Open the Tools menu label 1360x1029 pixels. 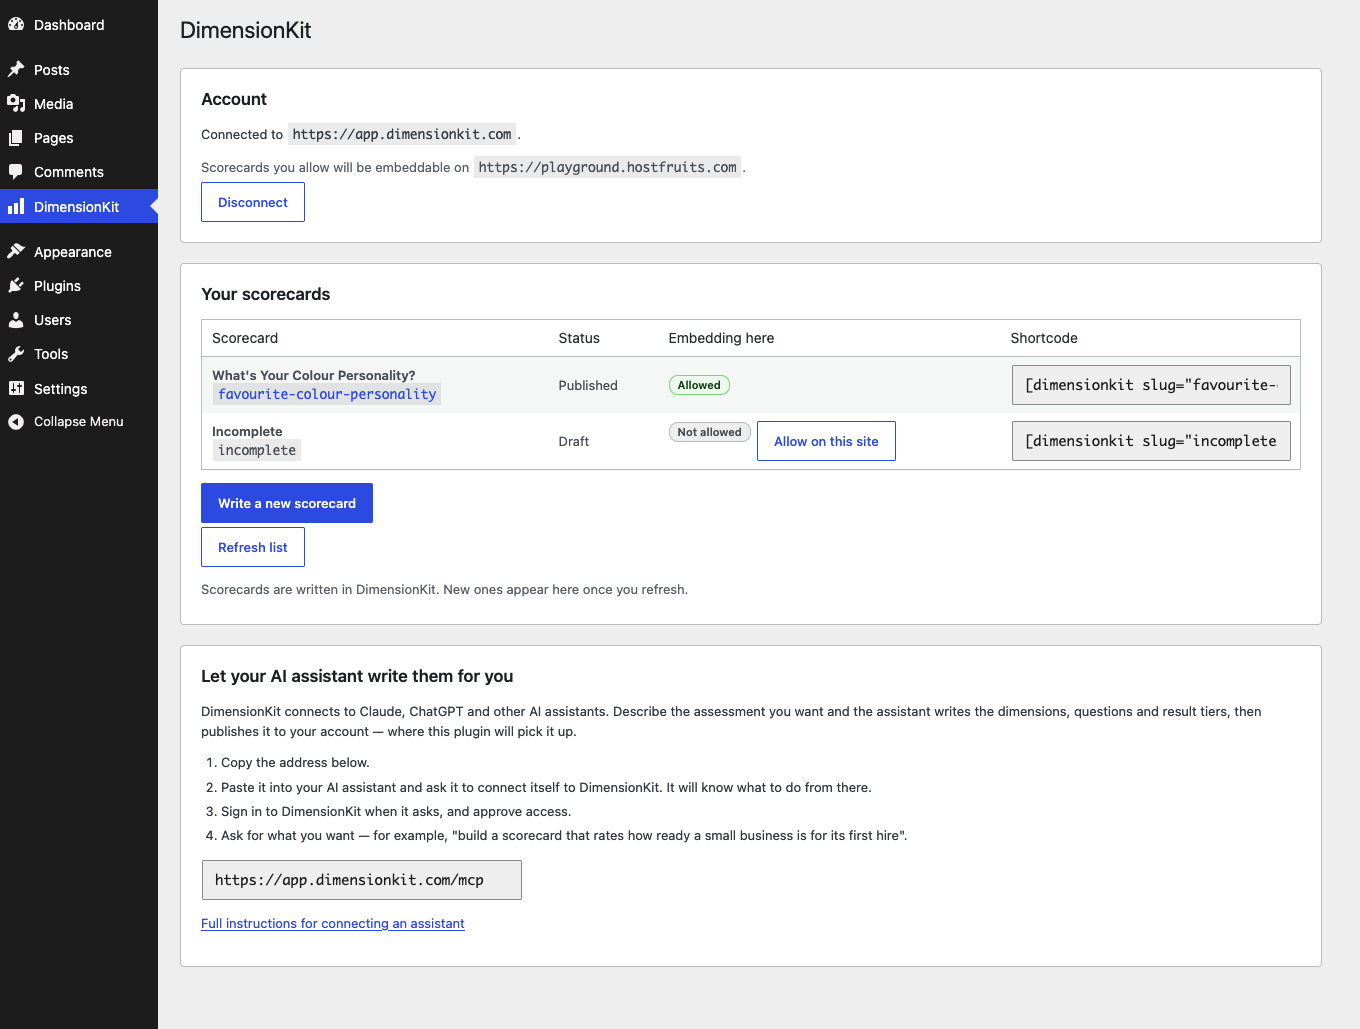click(51, 354)
